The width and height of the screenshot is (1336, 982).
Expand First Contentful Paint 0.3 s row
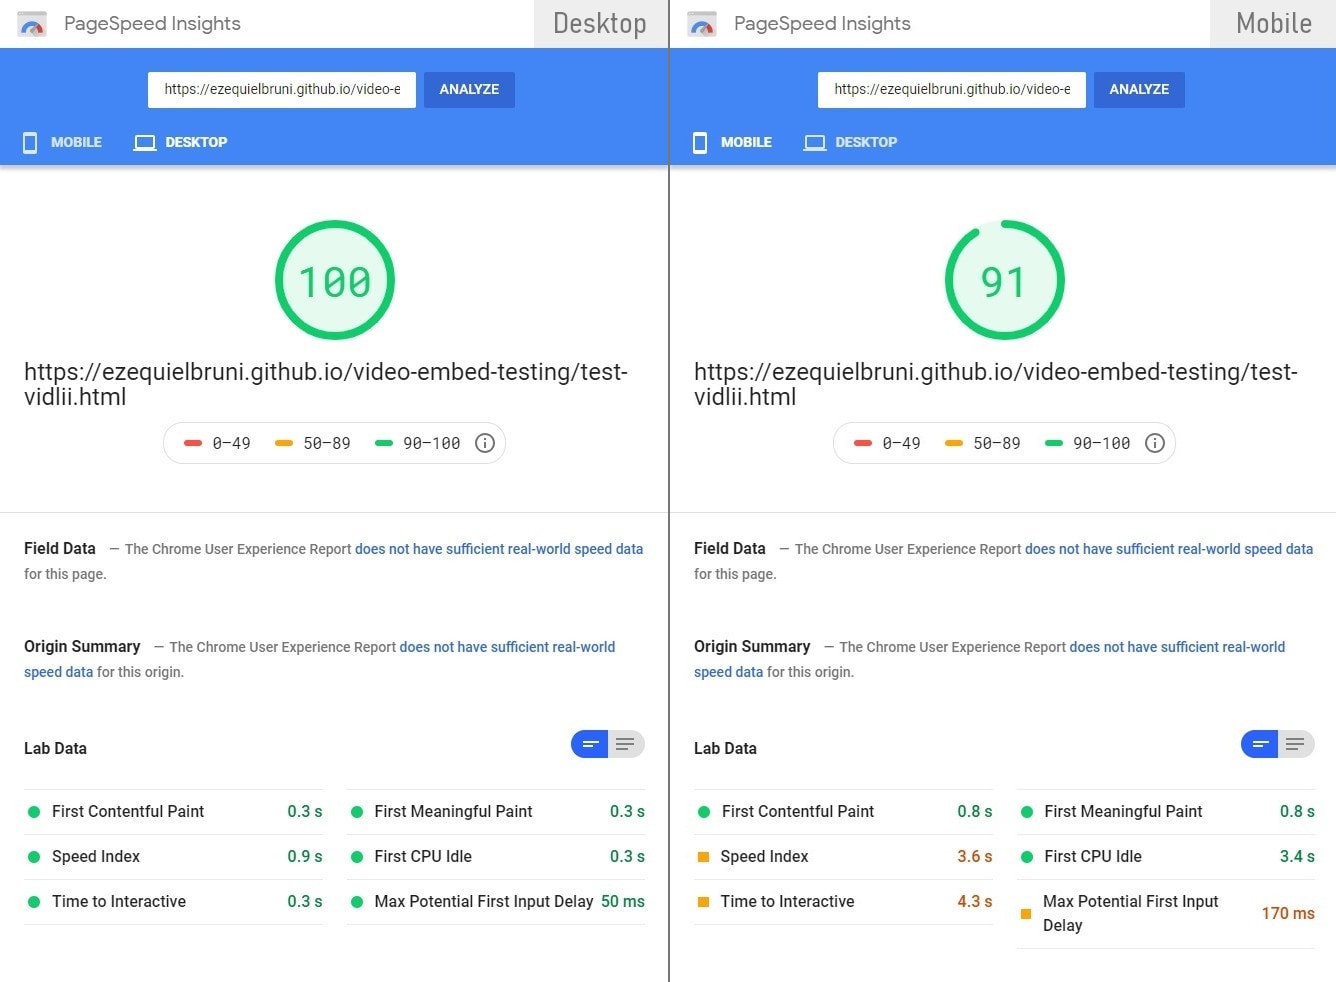pos(173,812)
